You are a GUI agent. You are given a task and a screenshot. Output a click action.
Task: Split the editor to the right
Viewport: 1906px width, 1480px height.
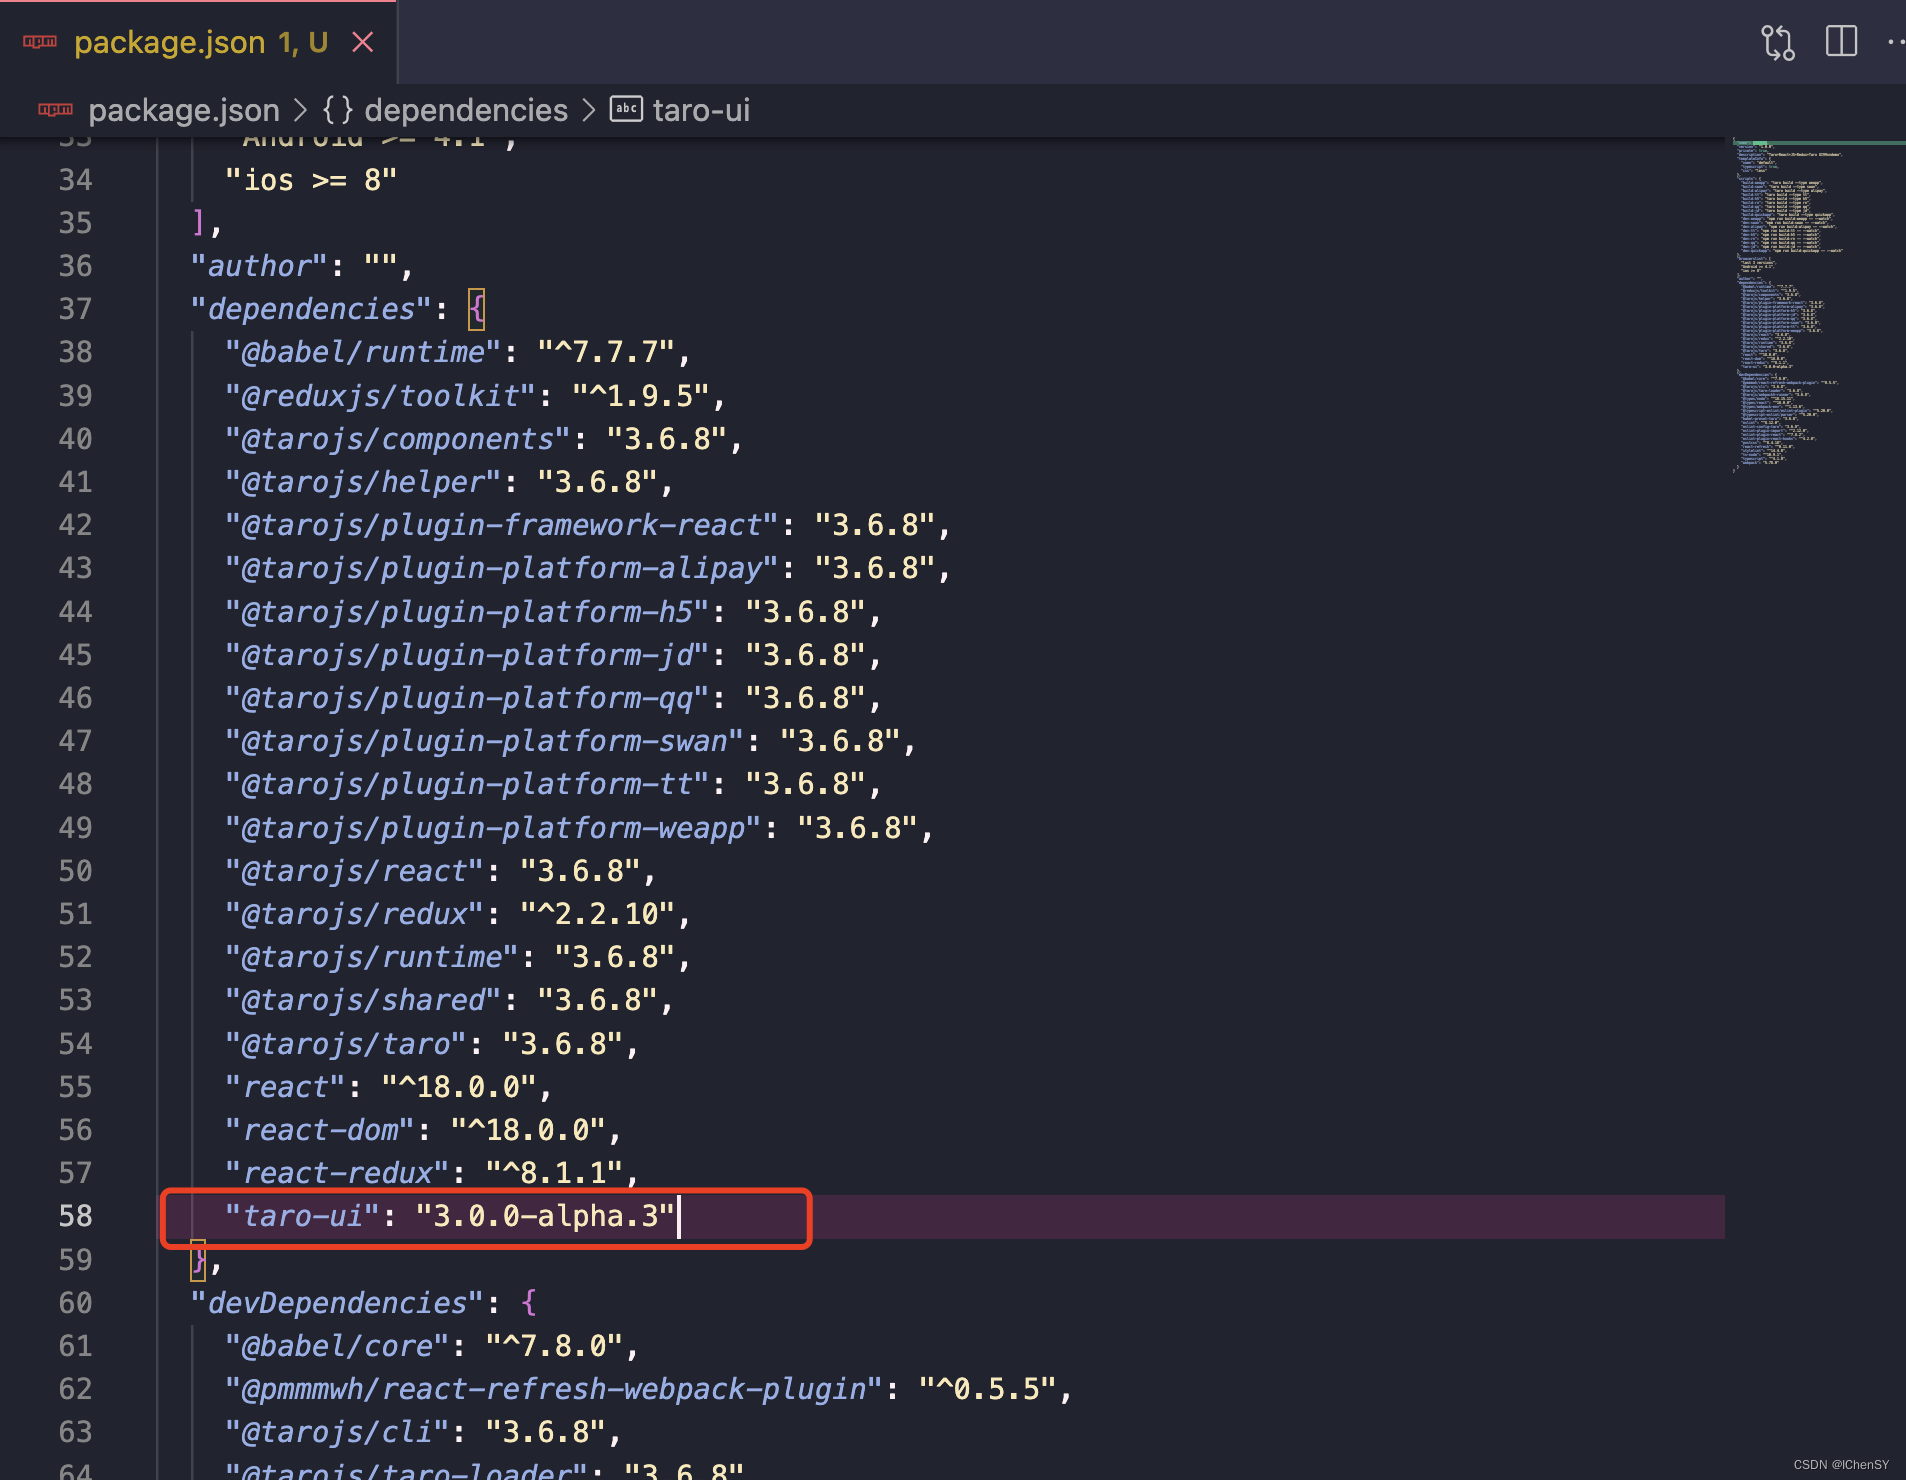click(1841, 42)
